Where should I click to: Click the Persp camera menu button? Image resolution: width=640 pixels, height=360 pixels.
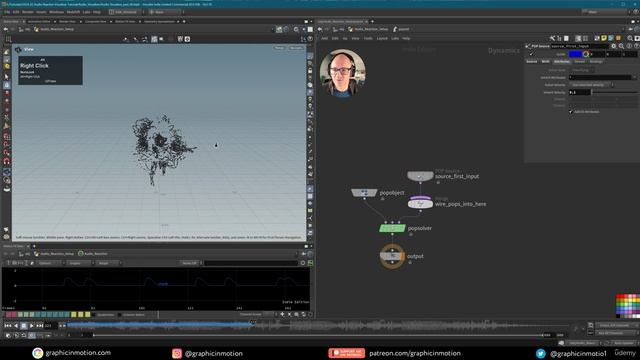[279, 48]
